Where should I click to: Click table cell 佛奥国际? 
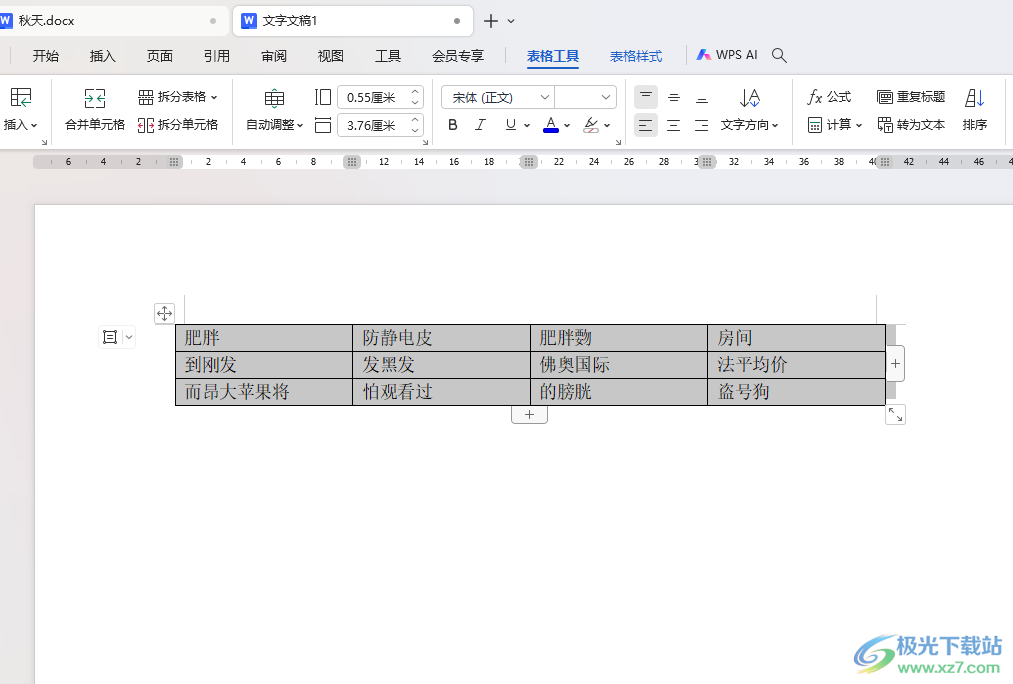click(619, 365)
